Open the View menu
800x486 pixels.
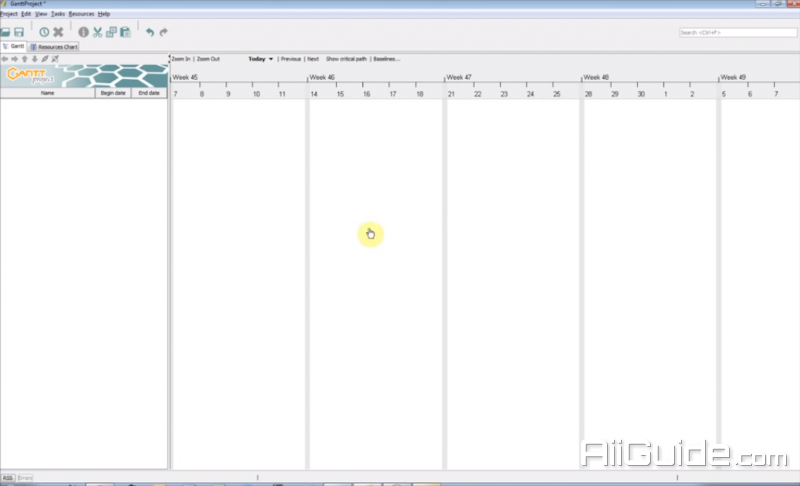[41, 14]
